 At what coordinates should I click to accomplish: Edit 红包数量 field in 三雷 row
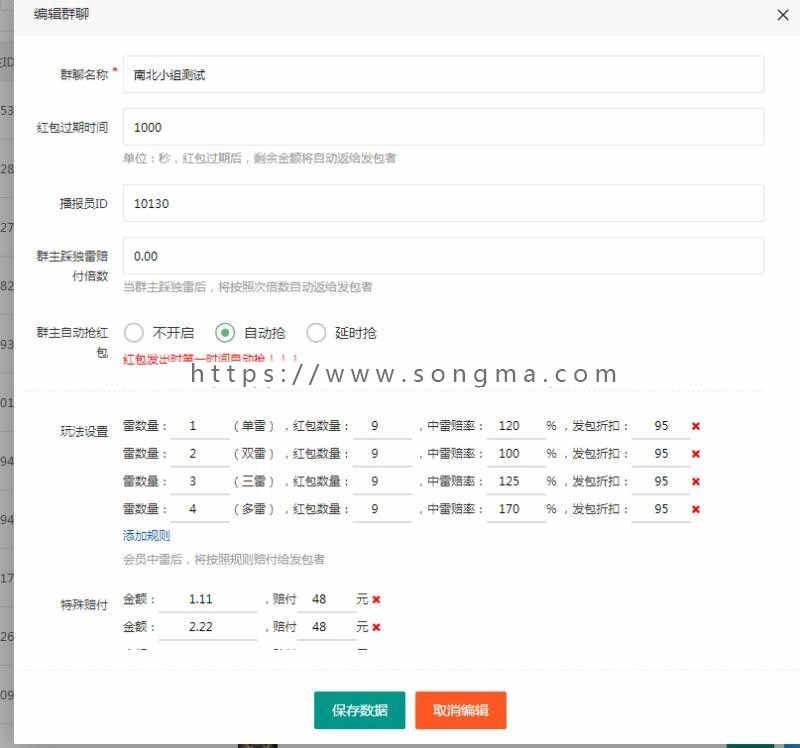pyautogui.click(x=382, y=481)
